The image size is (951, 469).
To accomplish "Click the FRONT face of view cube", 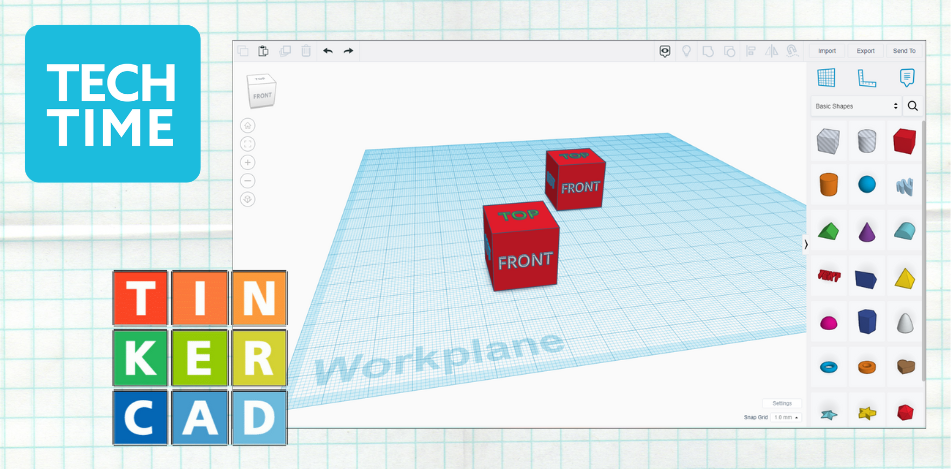I will (x=263, y=96).
